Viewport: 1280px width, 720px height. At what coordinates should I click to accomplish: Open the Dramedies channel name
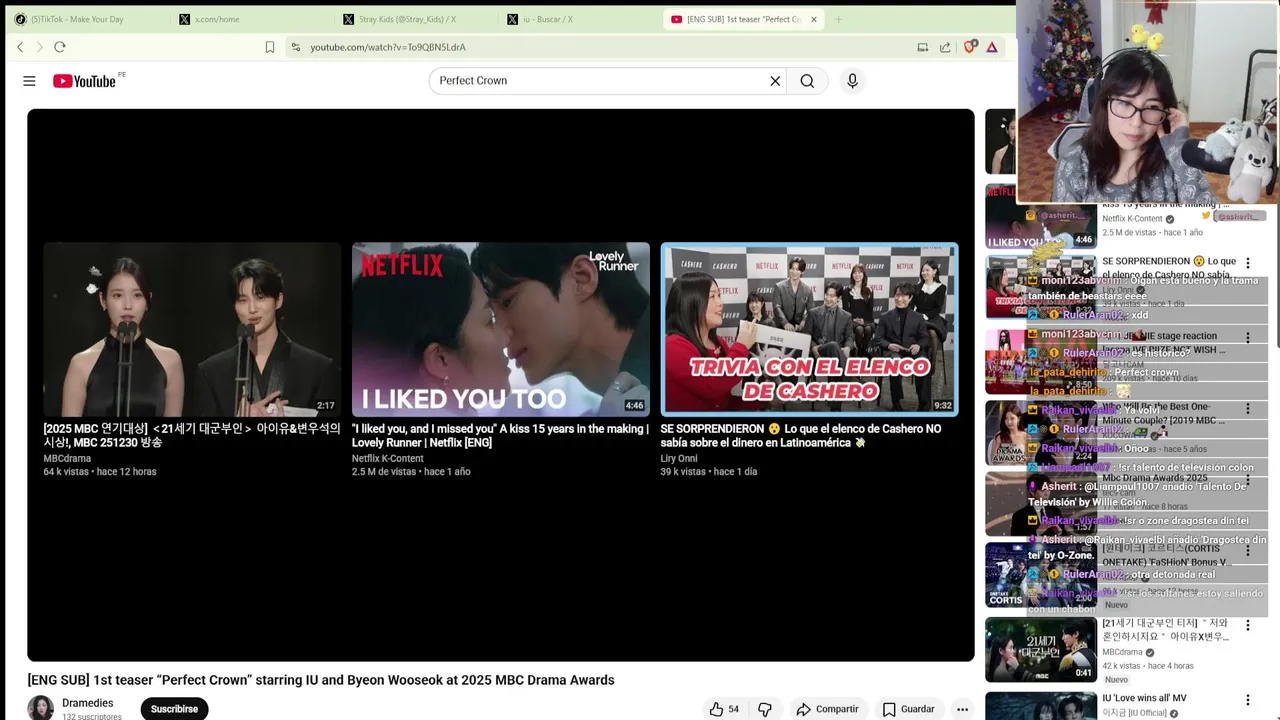click(87, 703)
